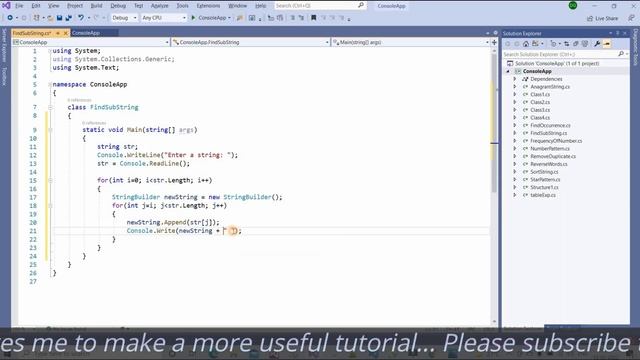Viewport: 640px width, 360px height.
Task: Collapse the outer for loop at line 15
Action: point(50,180)
